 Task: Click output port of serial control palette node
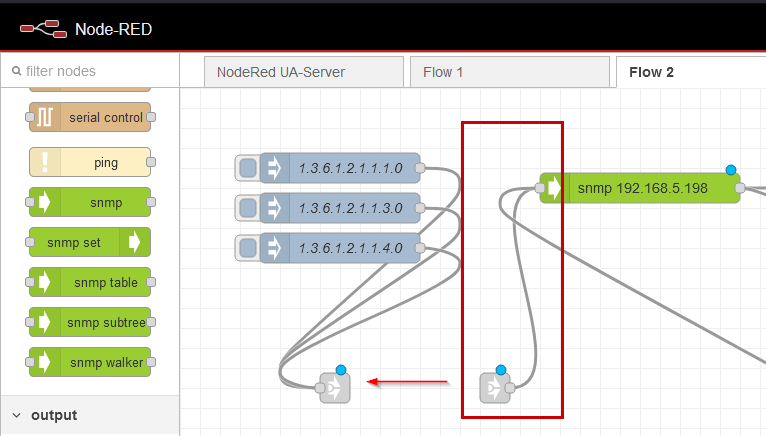coord(151,117)
